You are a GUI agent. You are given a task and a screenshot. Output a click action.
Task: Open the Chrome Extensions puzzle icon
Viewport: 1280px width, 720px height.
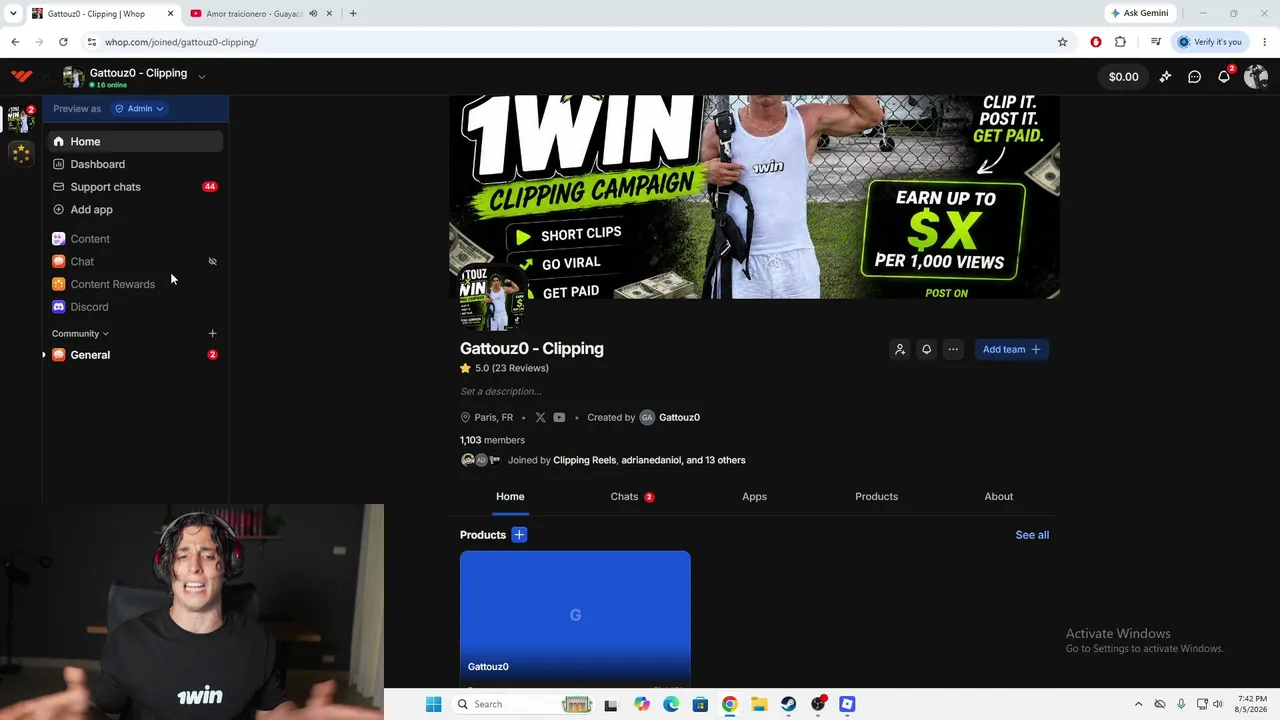coord(1120,42)
